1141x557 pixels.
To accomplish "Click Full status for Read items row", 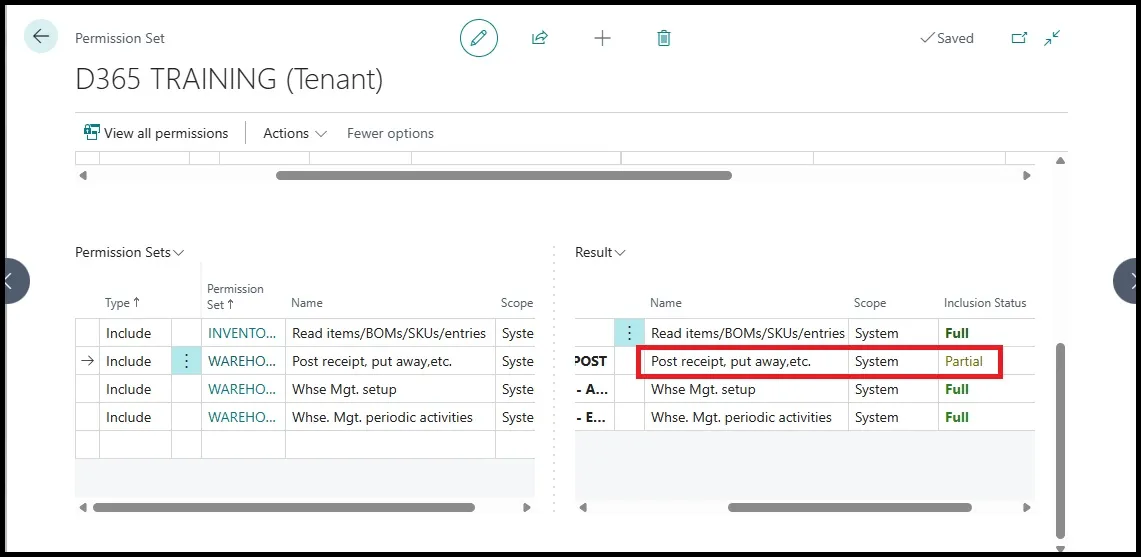I will (957, 333).
